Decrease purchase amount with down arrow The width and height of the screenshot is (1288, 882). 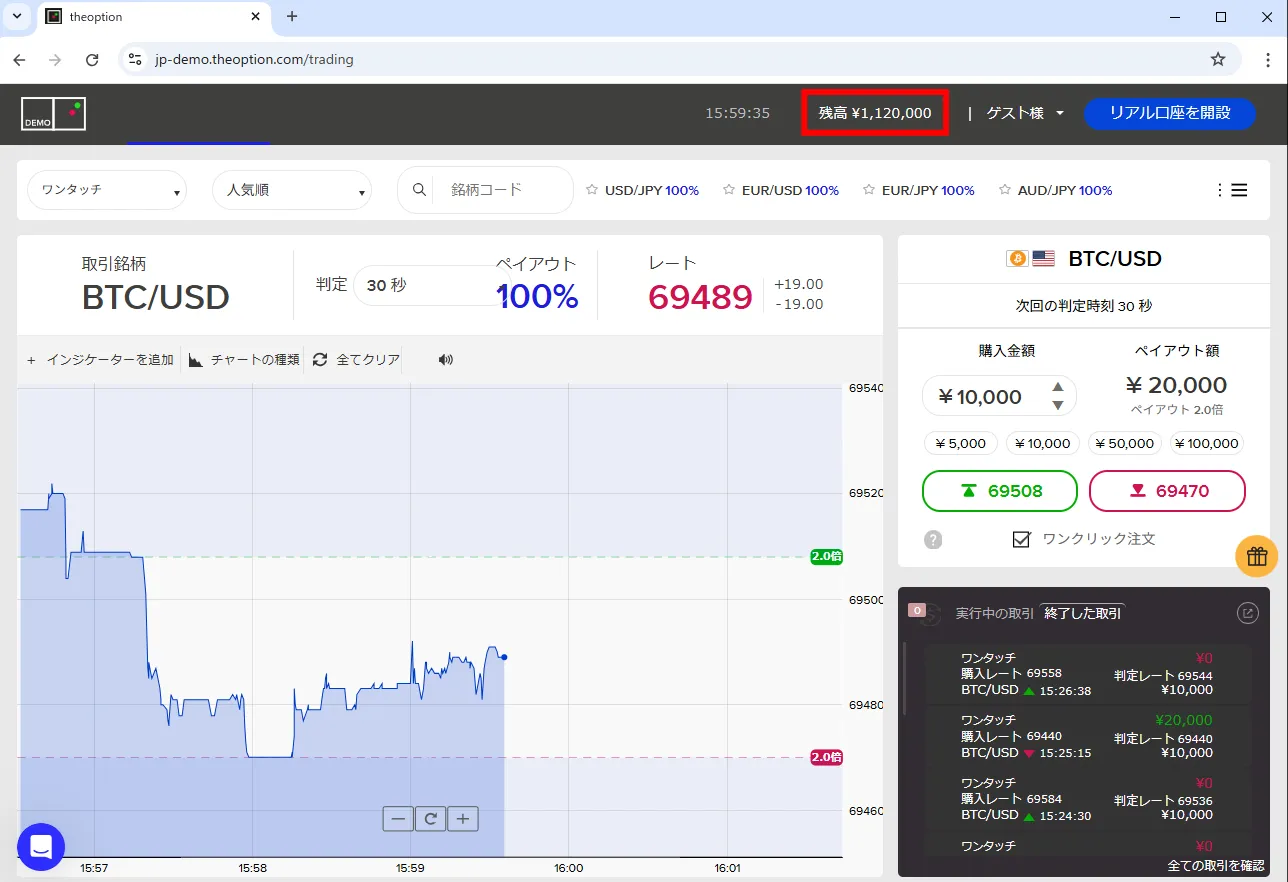tap(1057, 405)
